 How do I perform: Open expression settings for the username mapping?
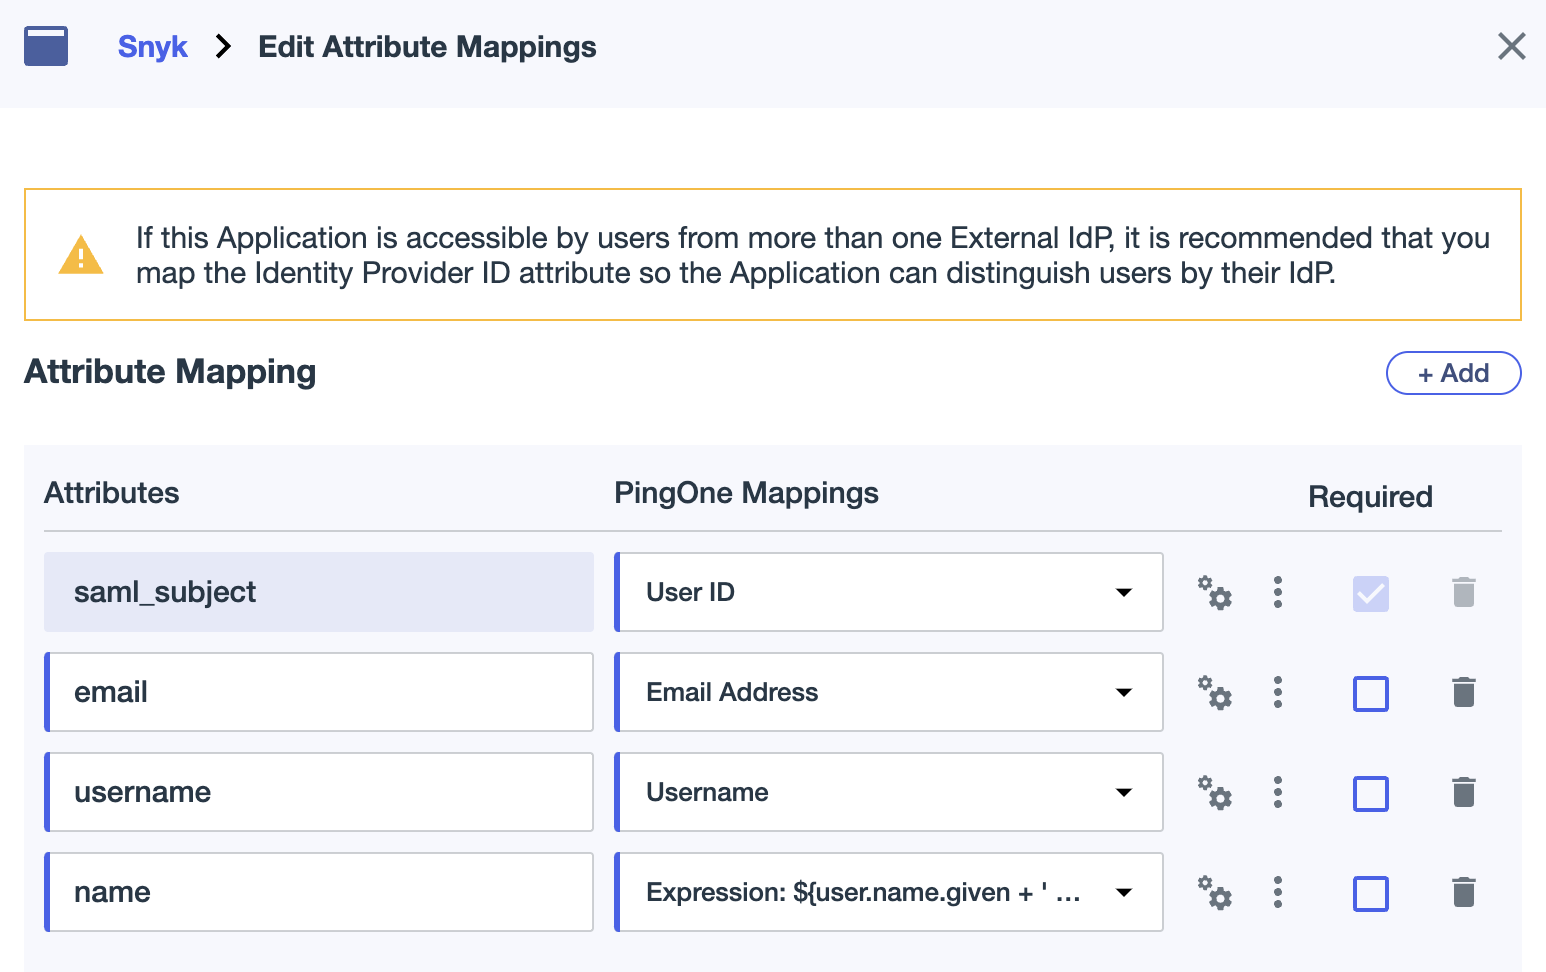[1215, 792]
